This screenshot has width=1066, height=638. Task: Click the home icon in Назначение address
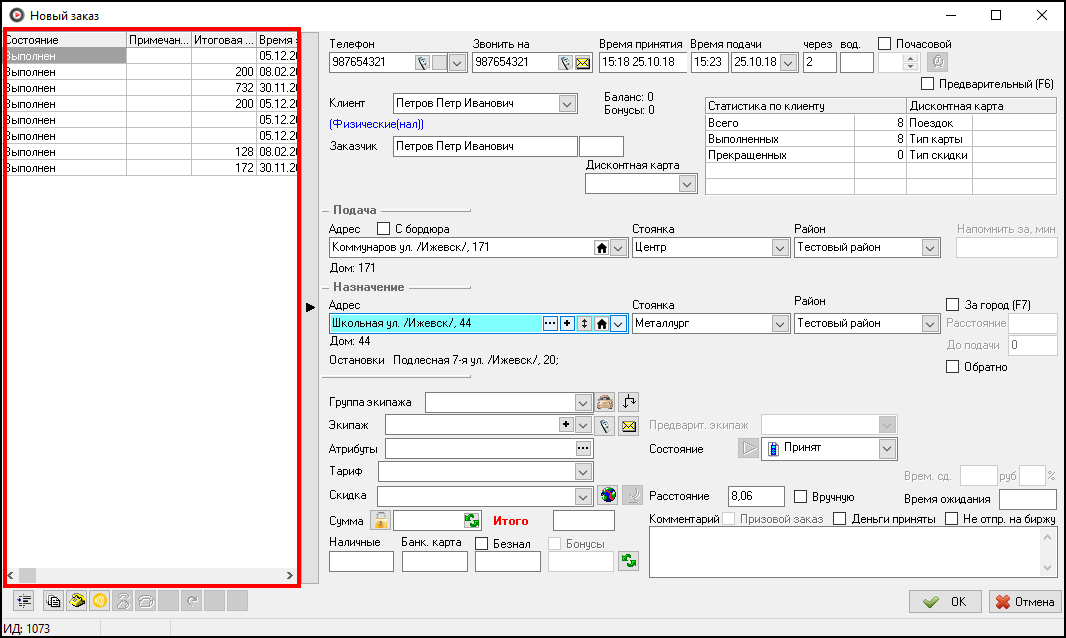602,323
